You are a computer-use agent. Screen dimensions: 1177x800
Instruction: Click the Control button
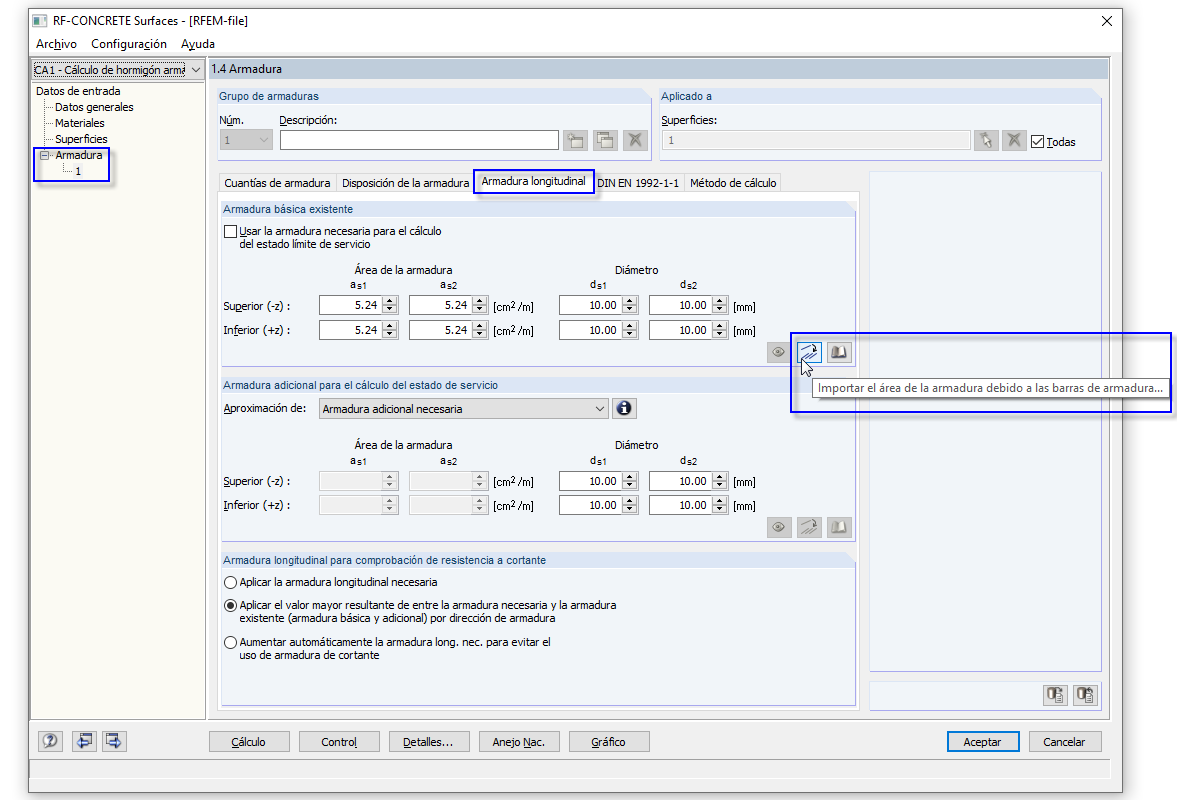click(x=339, y=741)
